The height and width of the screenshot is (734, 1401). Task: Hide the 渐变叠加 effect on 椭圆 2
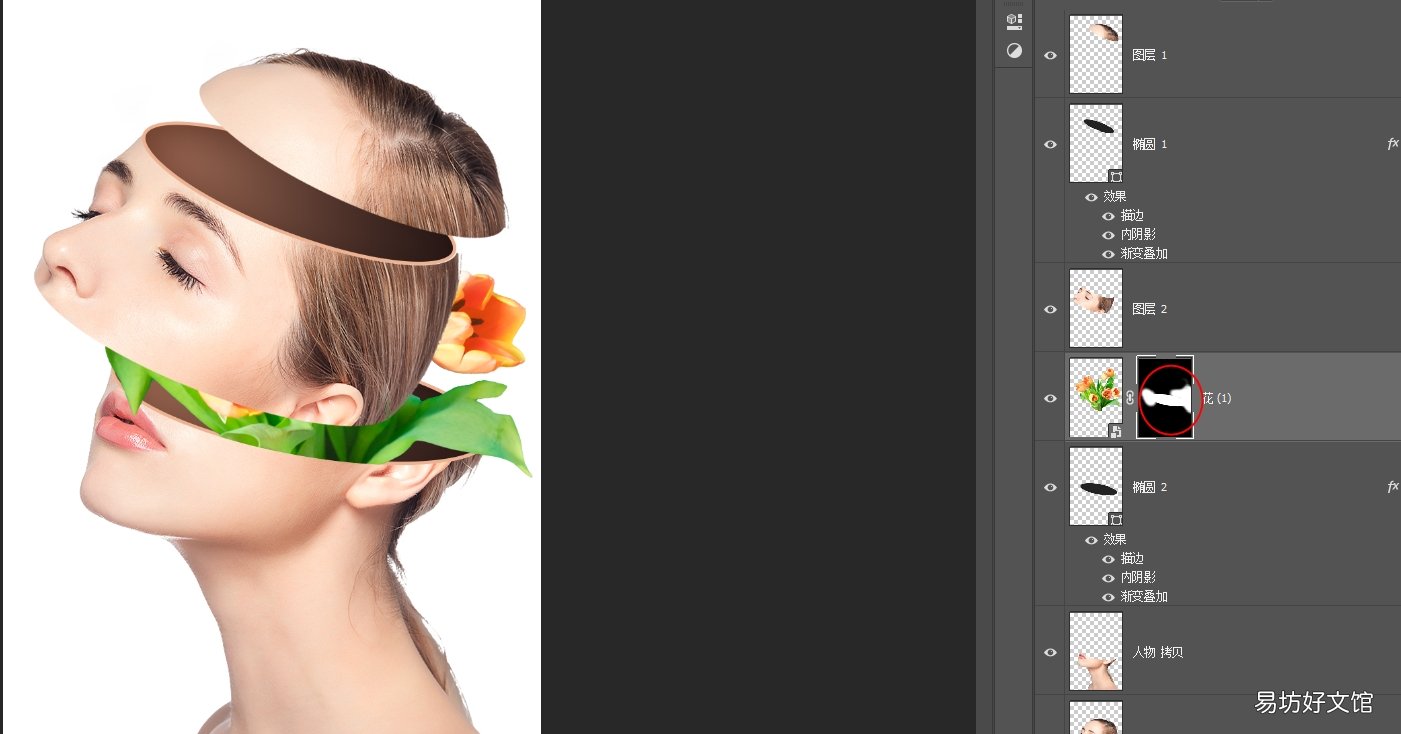[1108, 597]
